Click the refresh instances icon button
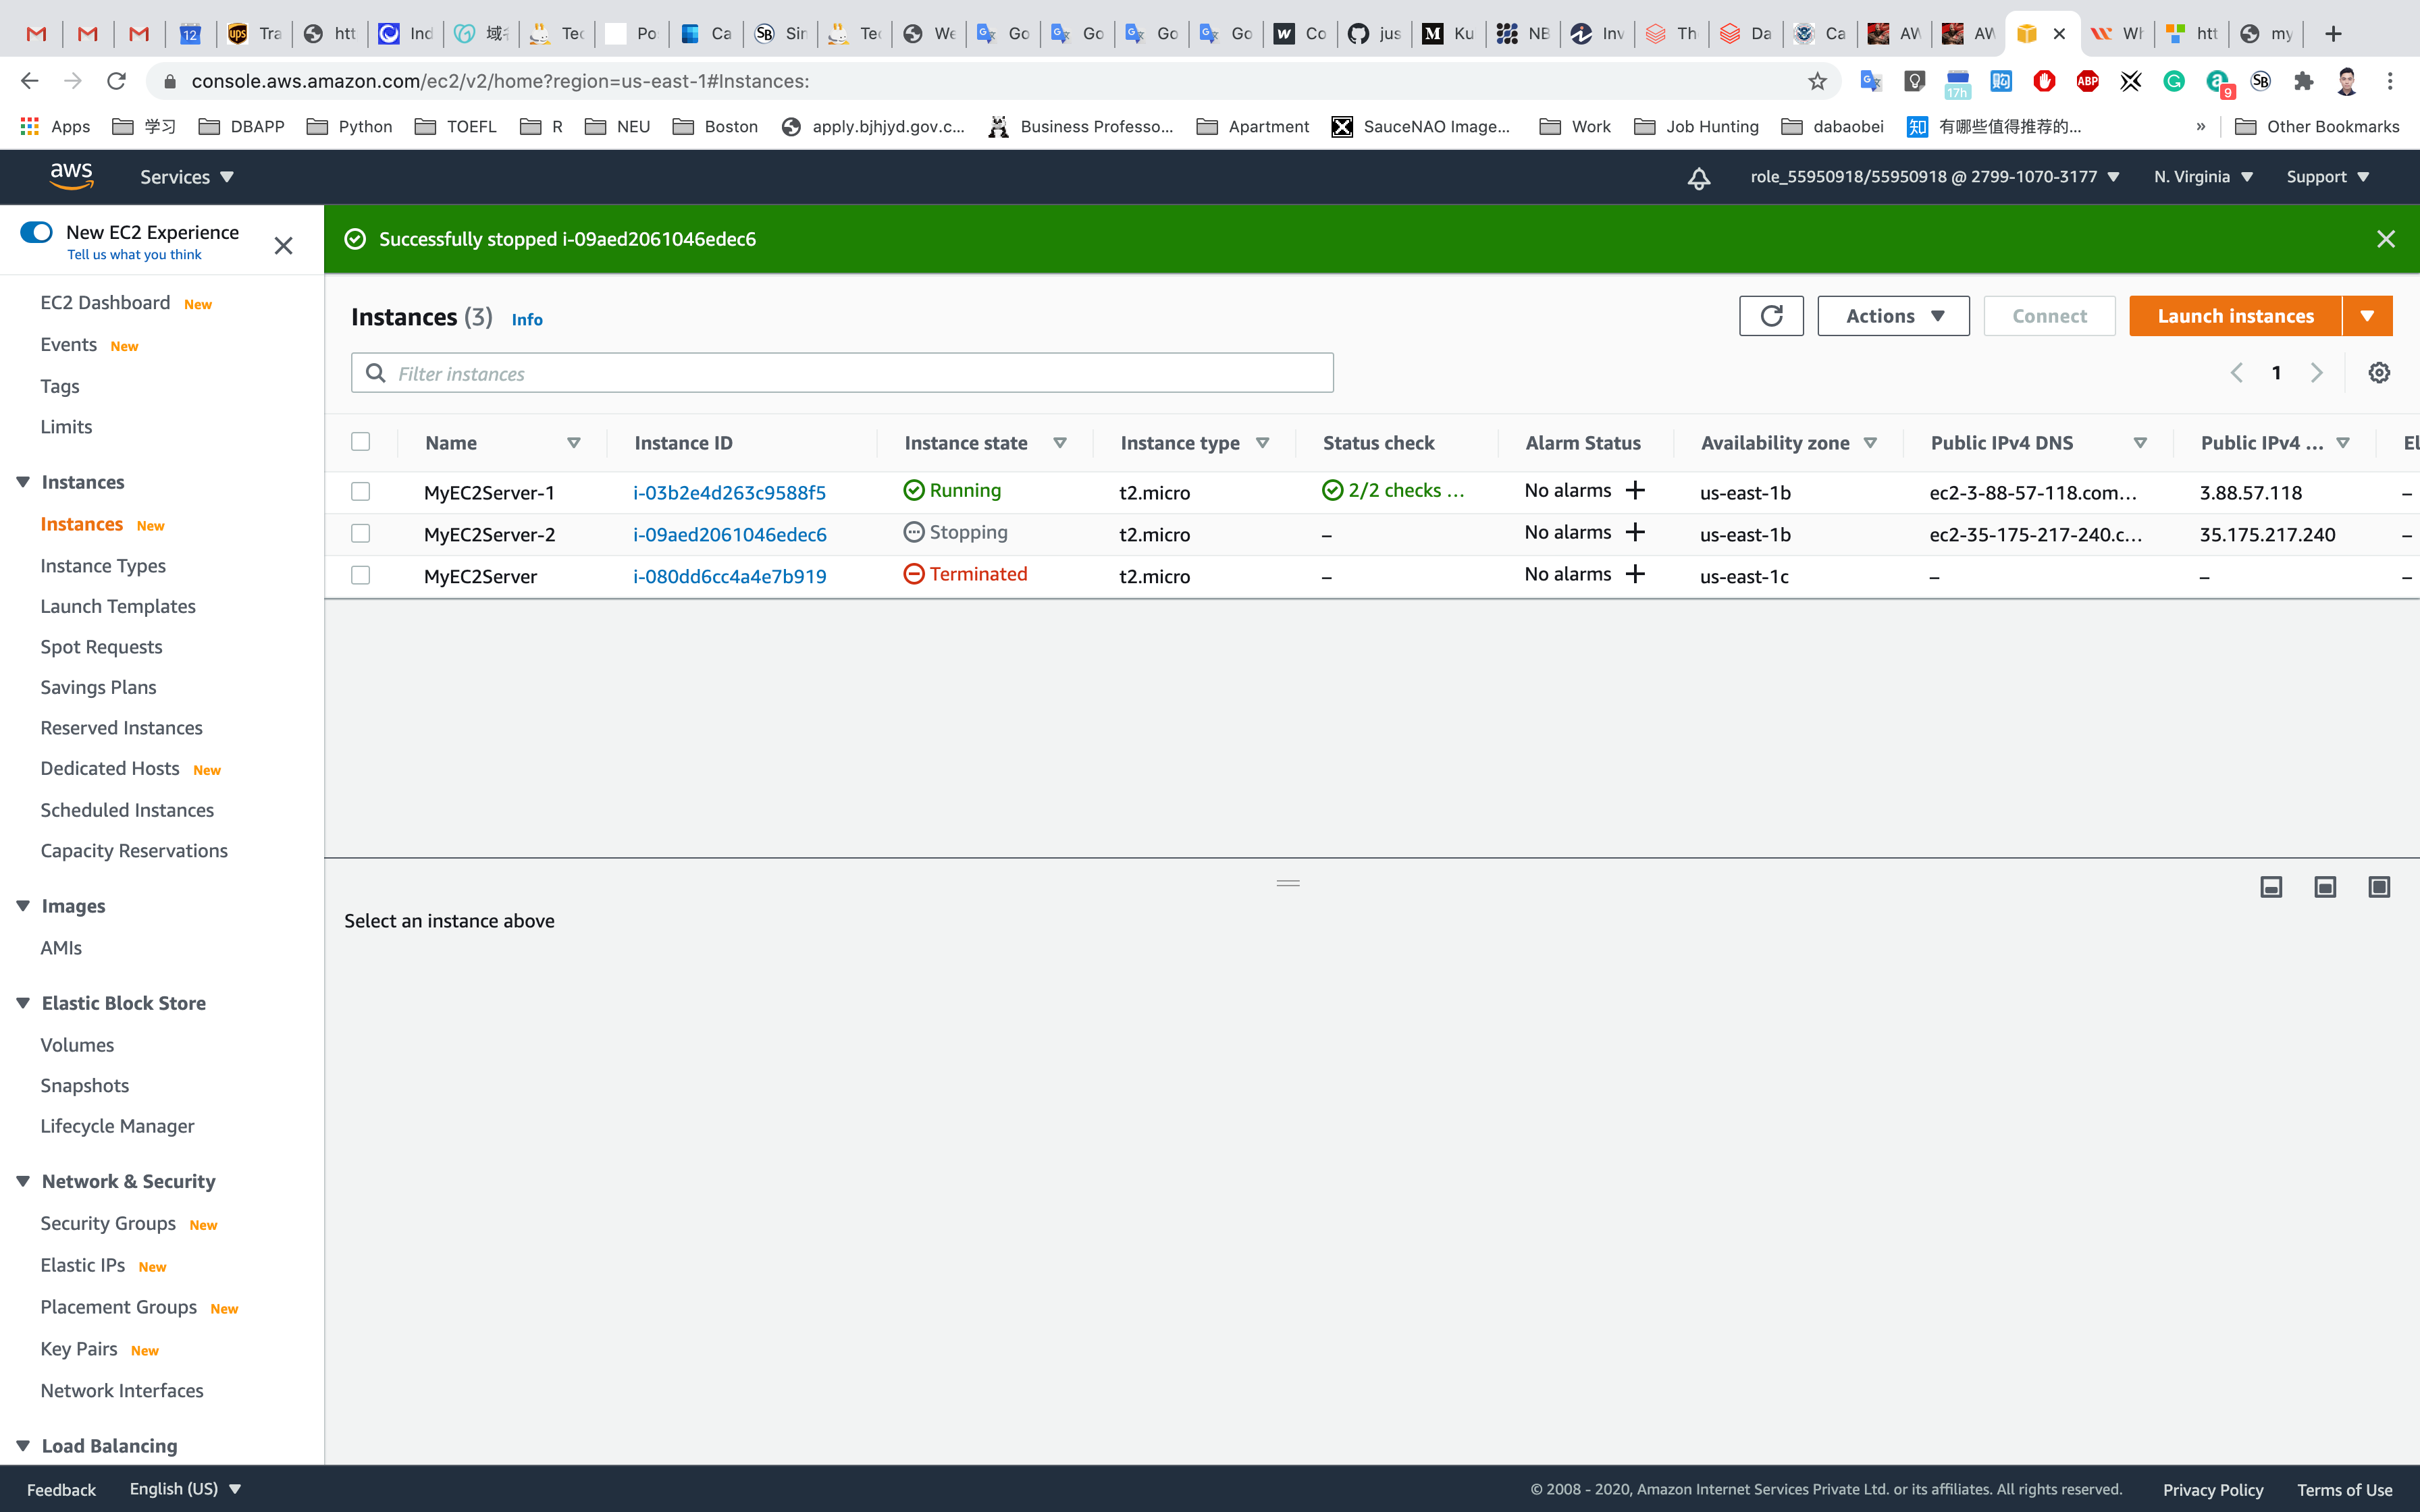This screenshot has height=1512, width=2420. pos(1770,316)
